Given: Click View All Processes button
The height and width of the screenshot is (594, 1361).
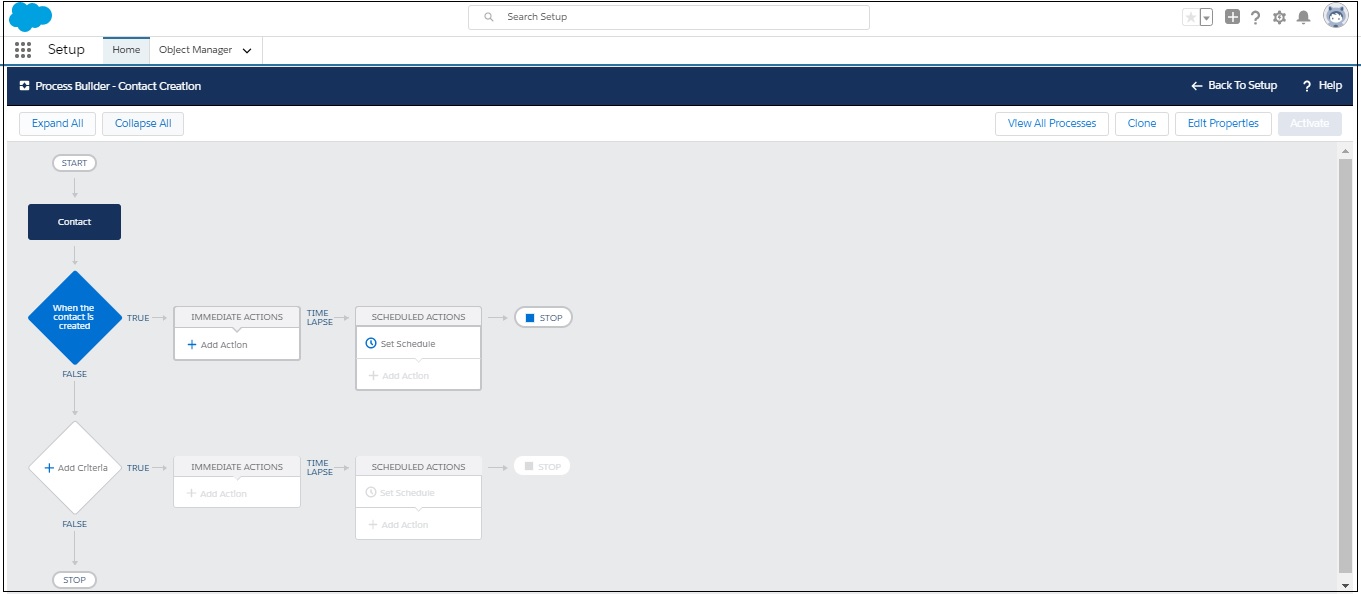Looking at the screenshot, I should pos(1052,124).
